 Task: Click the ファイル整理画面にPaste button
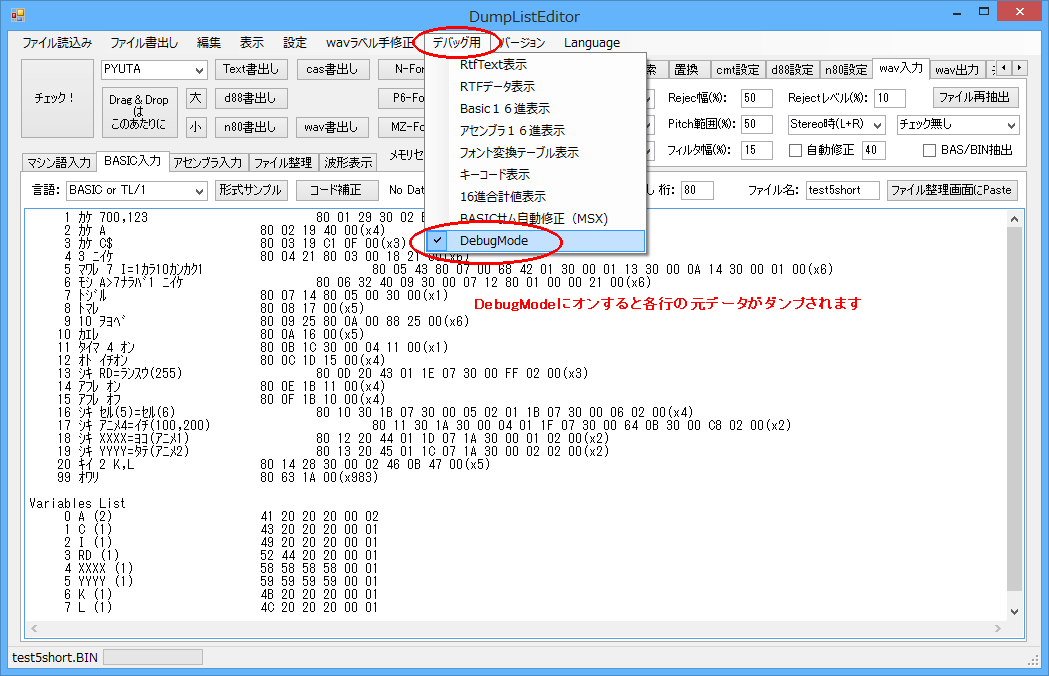952,190
